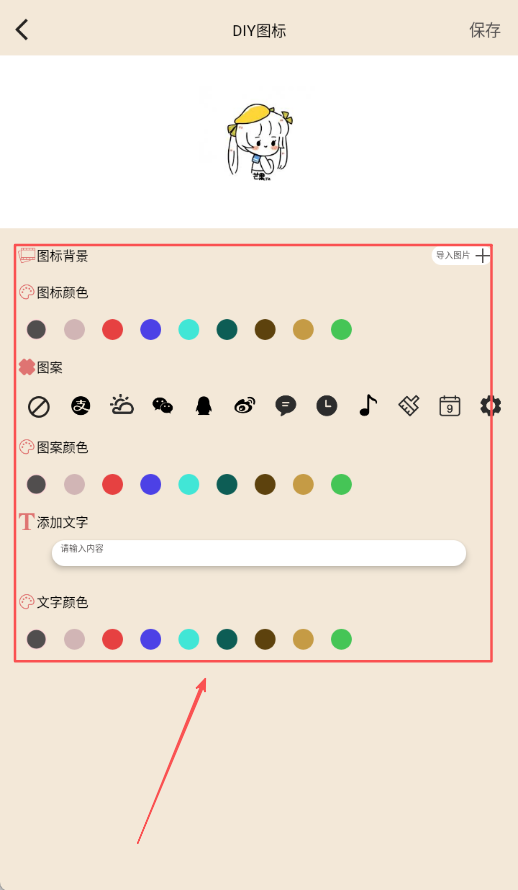Choose the Weibo pattern icon

[x=245, y=406]
